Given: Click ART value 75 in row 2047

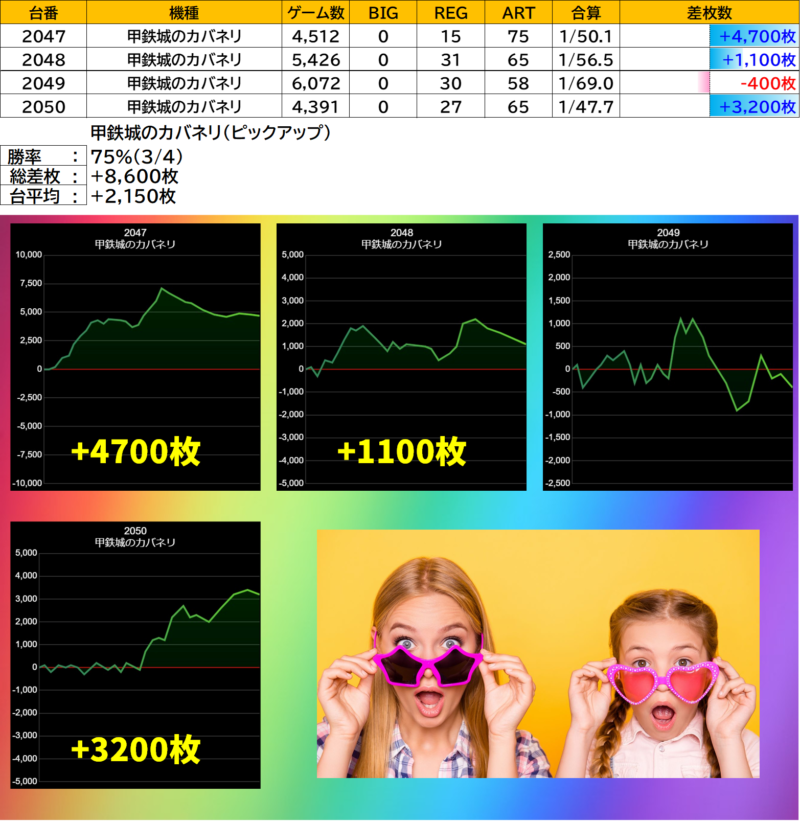Looking at the screenshot, I should [518, 36].
